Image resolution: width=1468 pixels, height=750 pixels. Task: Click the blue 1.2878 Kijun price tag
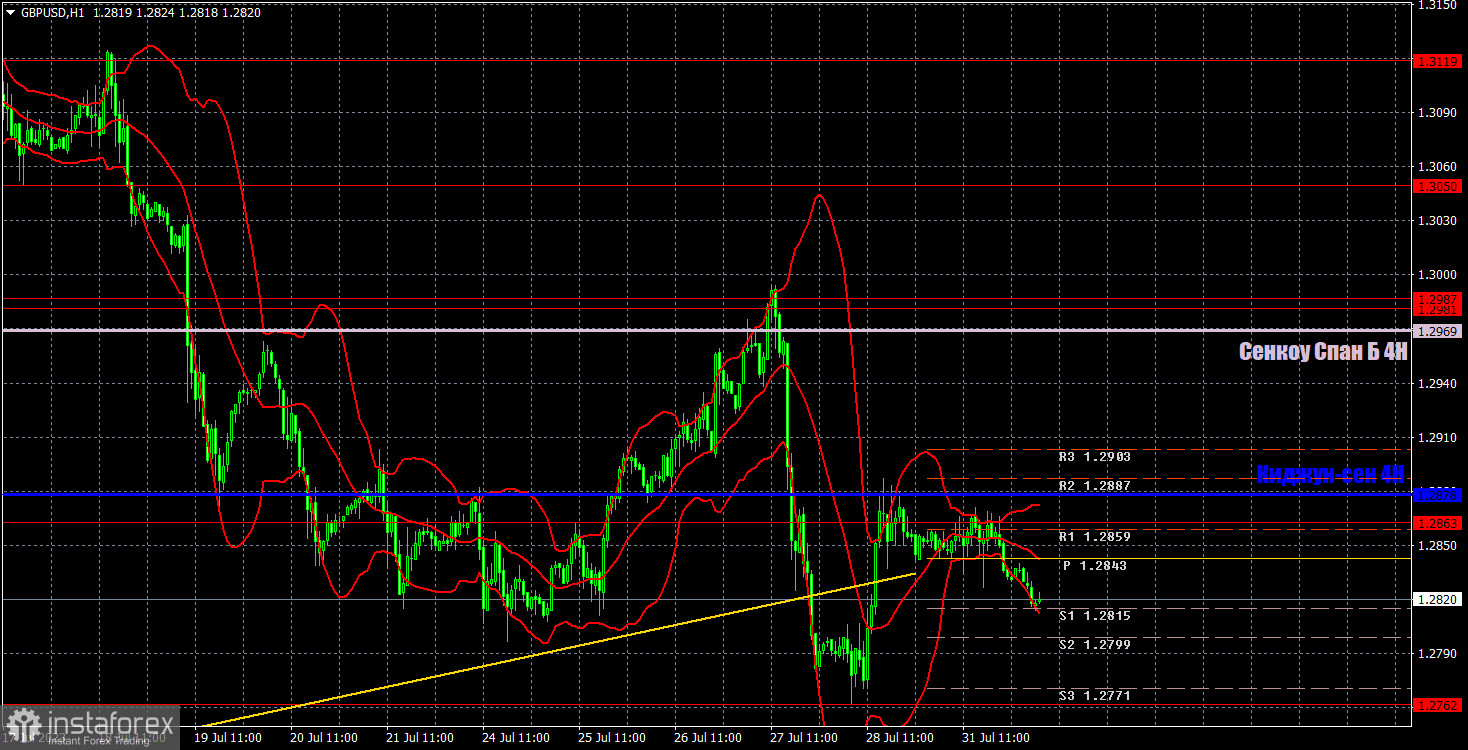pyautogui.click(x=1439, y=494)
